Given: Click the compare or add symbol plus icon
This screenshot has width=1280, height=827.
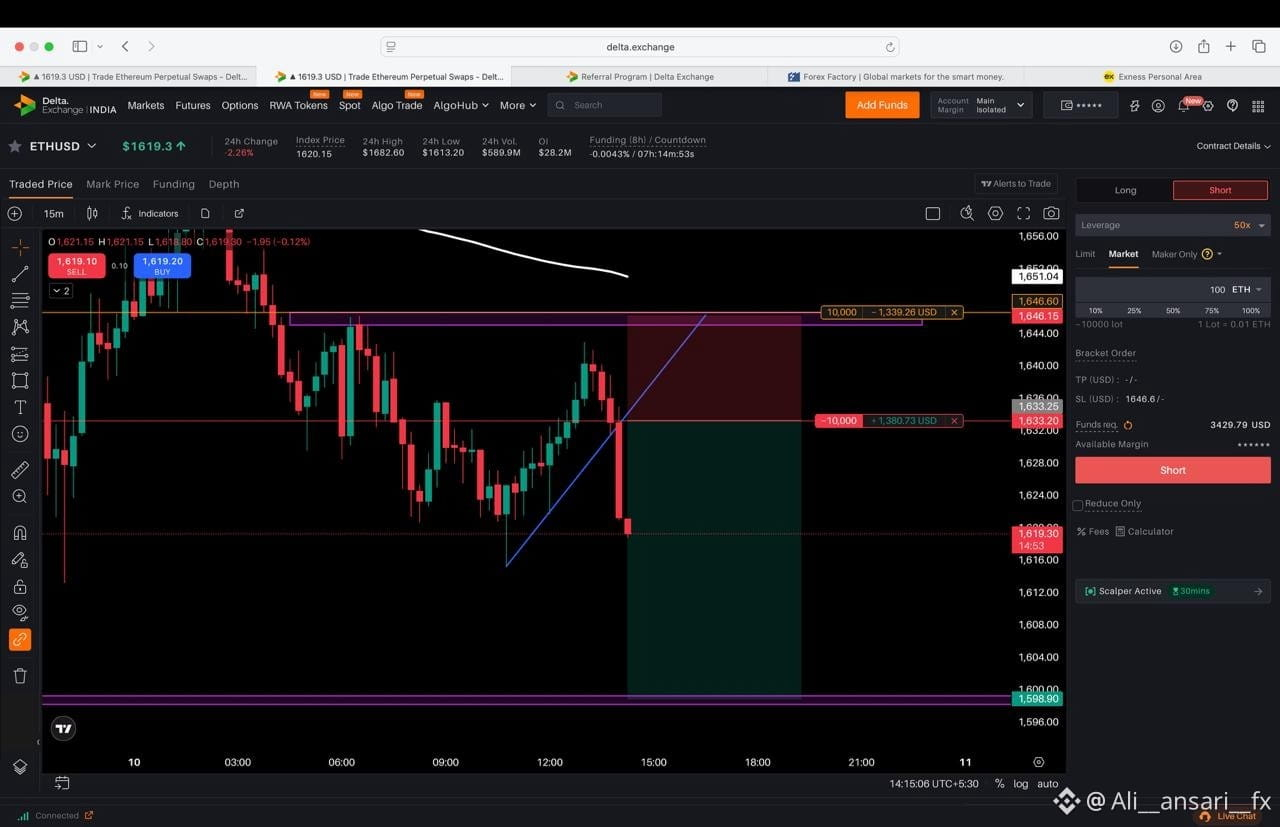Looking at the screenshot, I should pyautogui.click(x=15, y=213).
